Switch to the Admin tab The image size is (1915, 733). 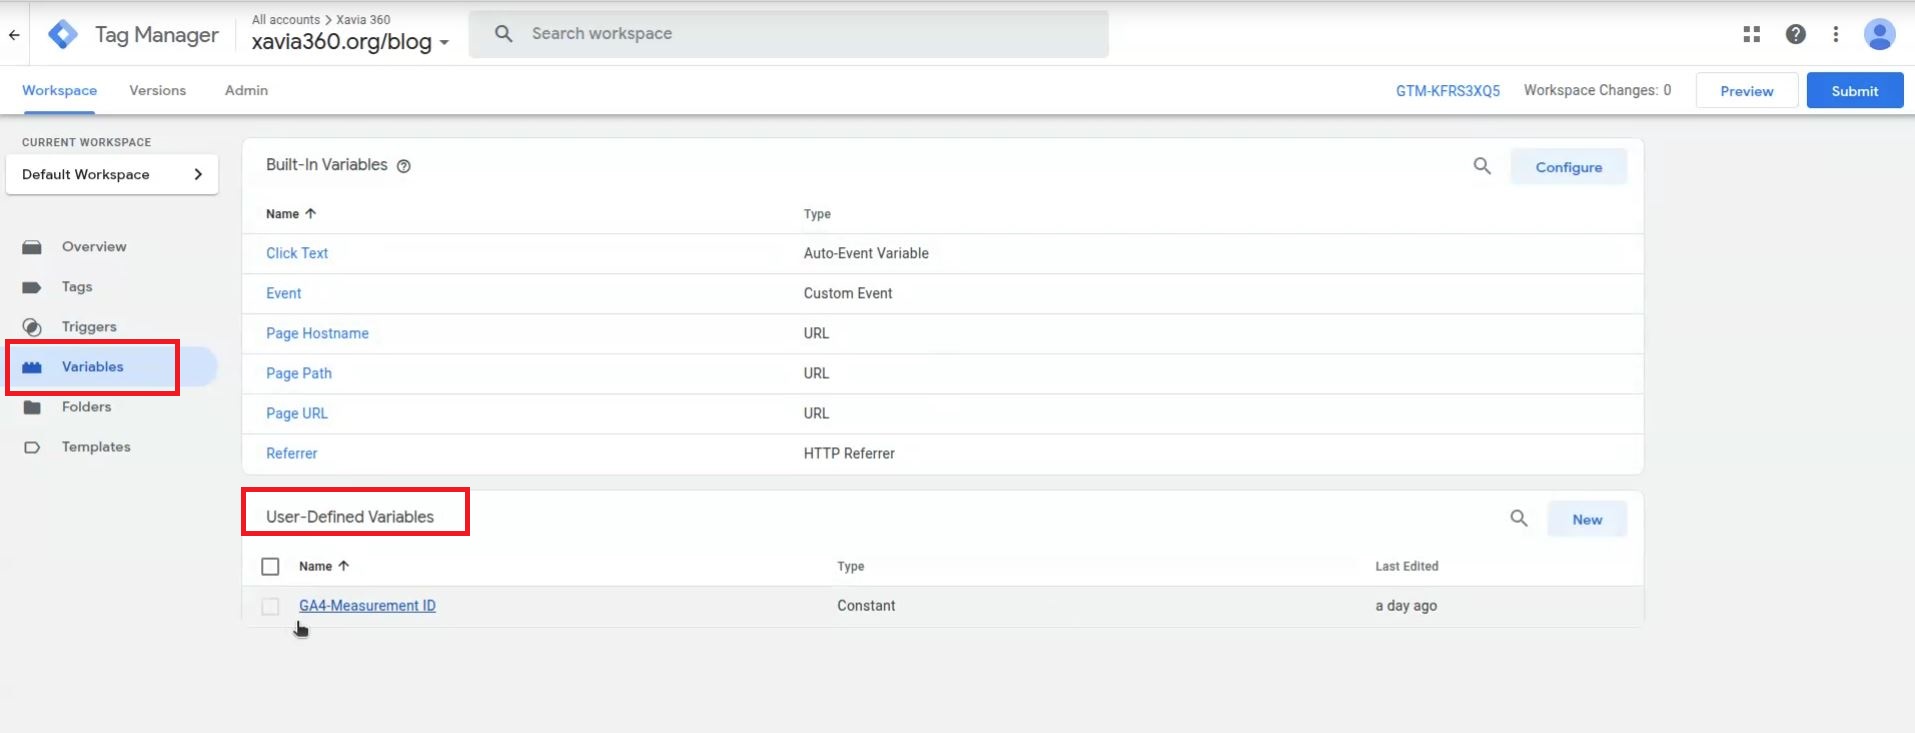pyautogui.click(x=246, y=90)
